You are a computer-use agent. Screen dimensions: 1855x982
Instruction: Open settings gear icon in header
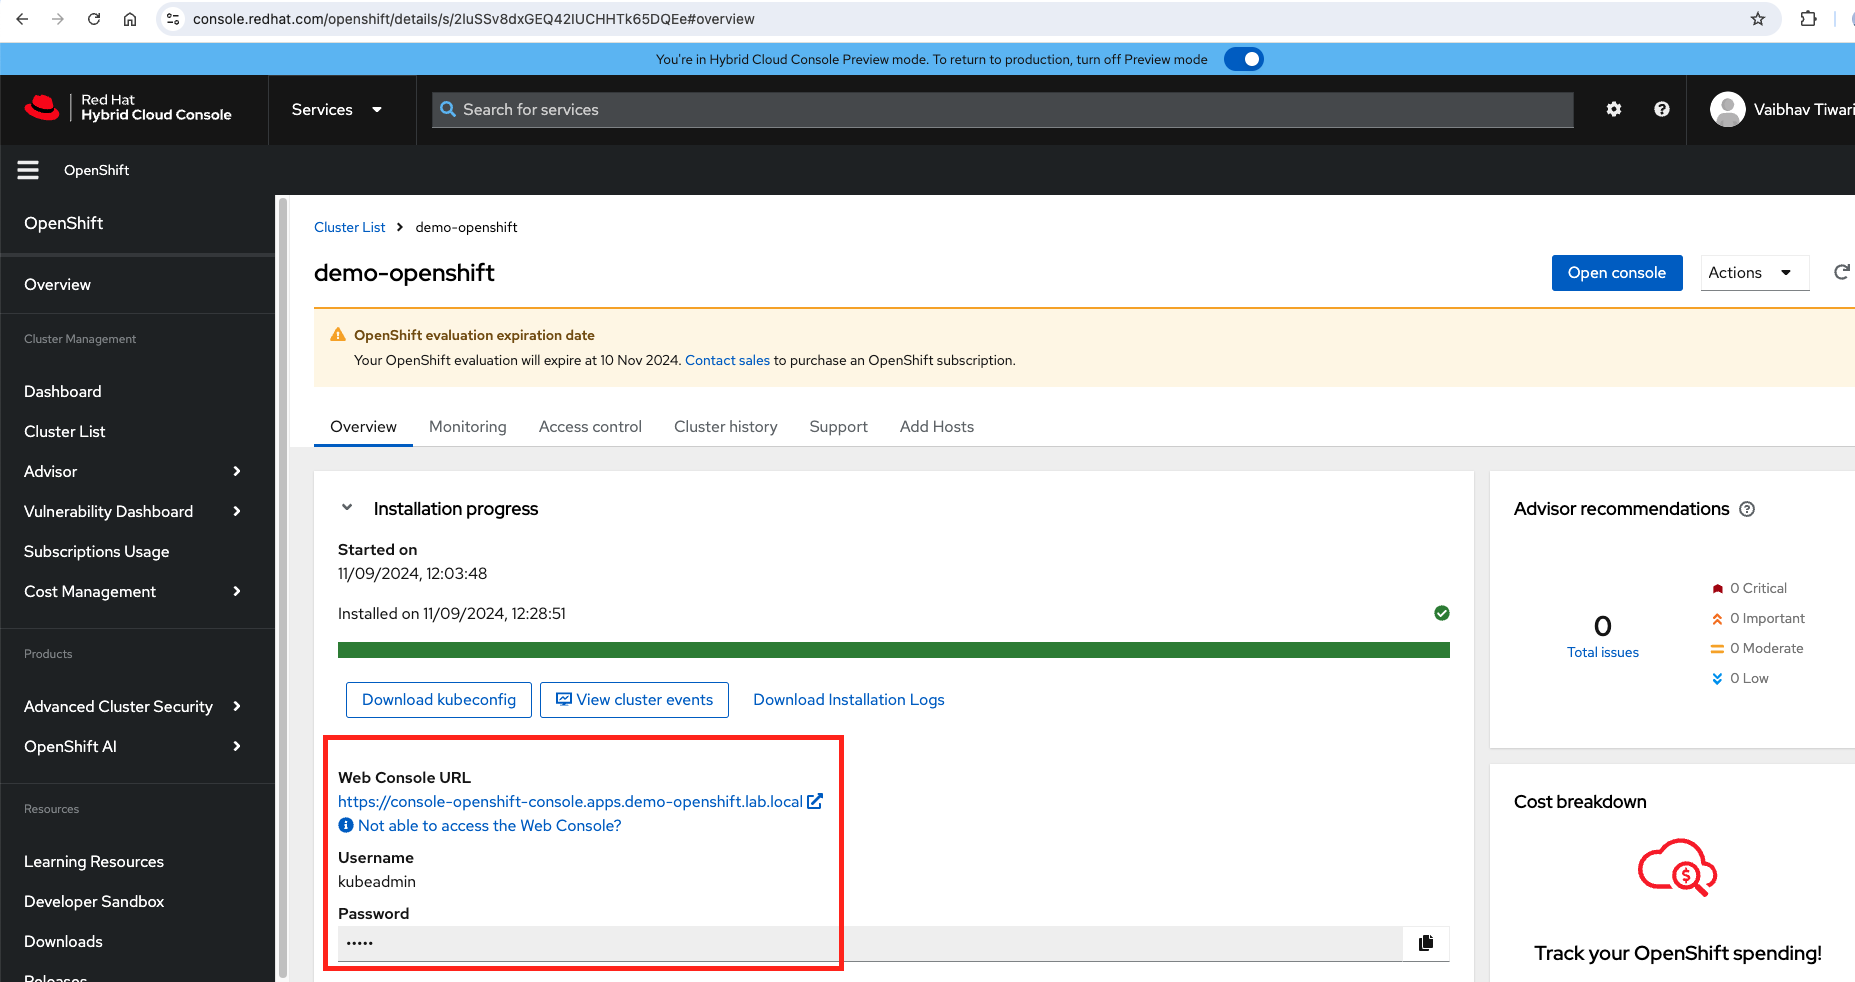1614,109
